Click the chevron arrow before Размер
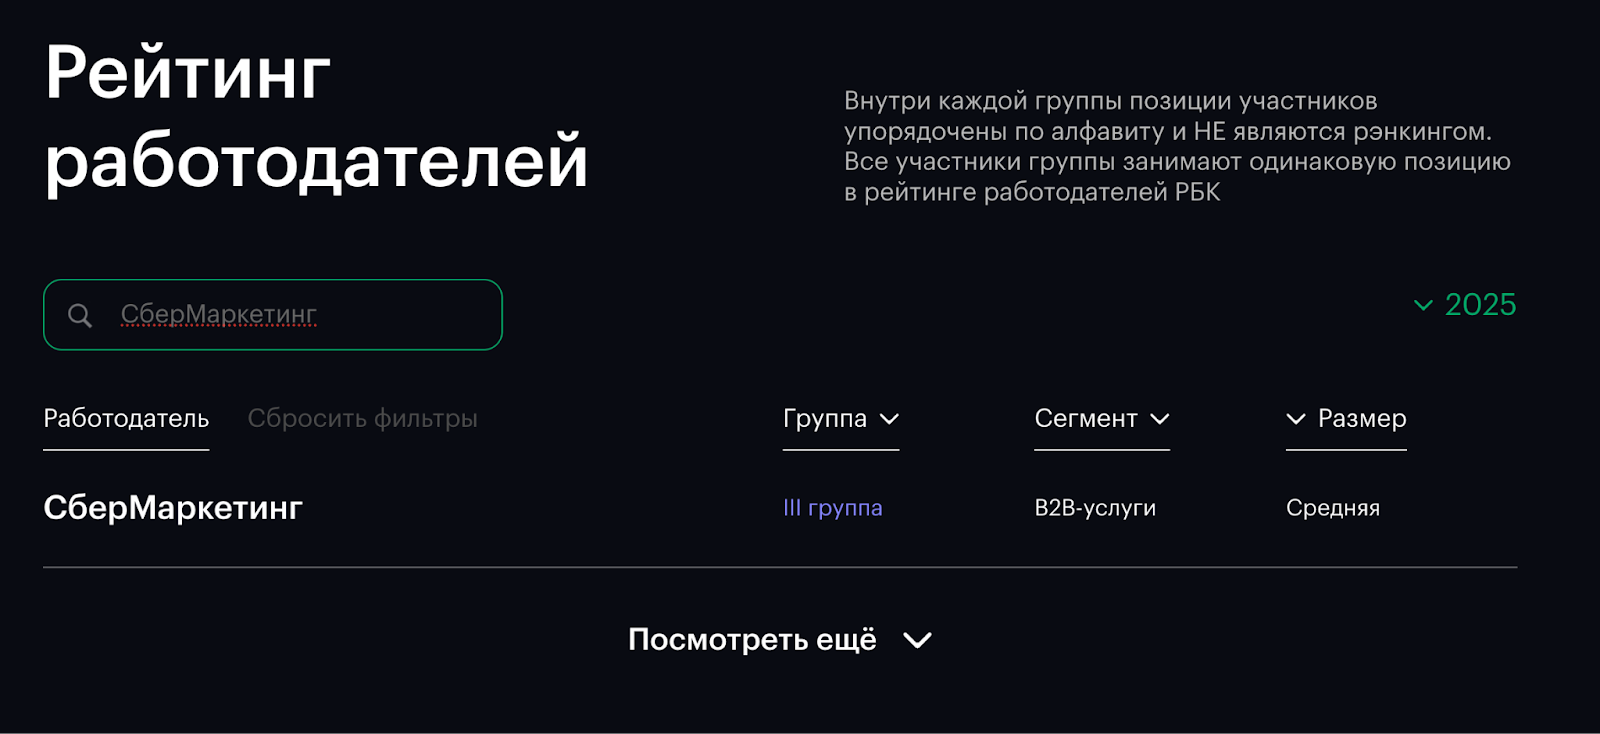The image size is (1600, 734). point(1296,419)
